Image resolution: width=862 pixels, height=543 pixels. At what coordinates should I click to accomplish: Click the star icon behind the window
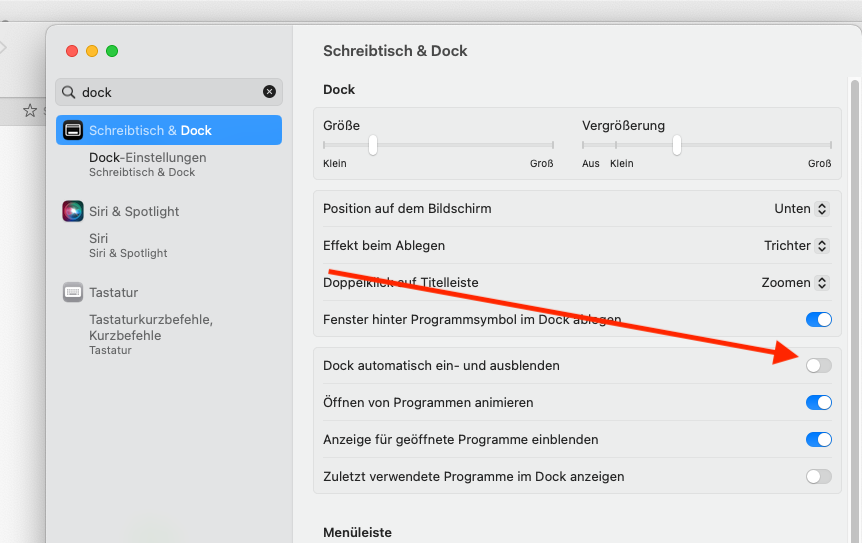[30, 110]
